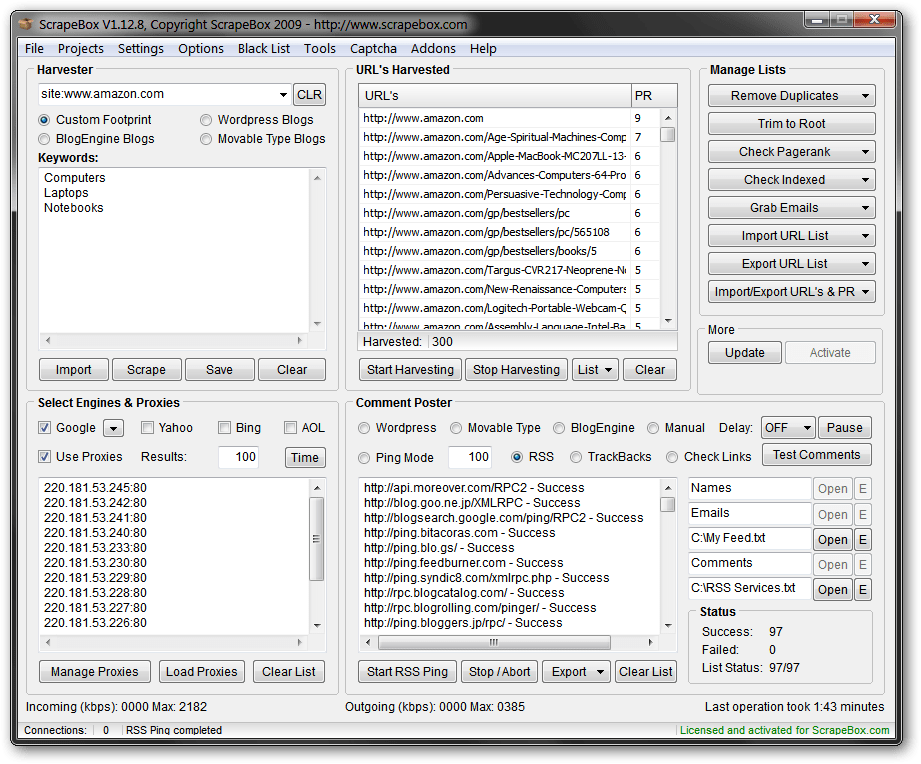Image resolution: width=921 pixels, height=764 pixels.
Task: Enable the Bing engine checkbox
Action: 224,428
